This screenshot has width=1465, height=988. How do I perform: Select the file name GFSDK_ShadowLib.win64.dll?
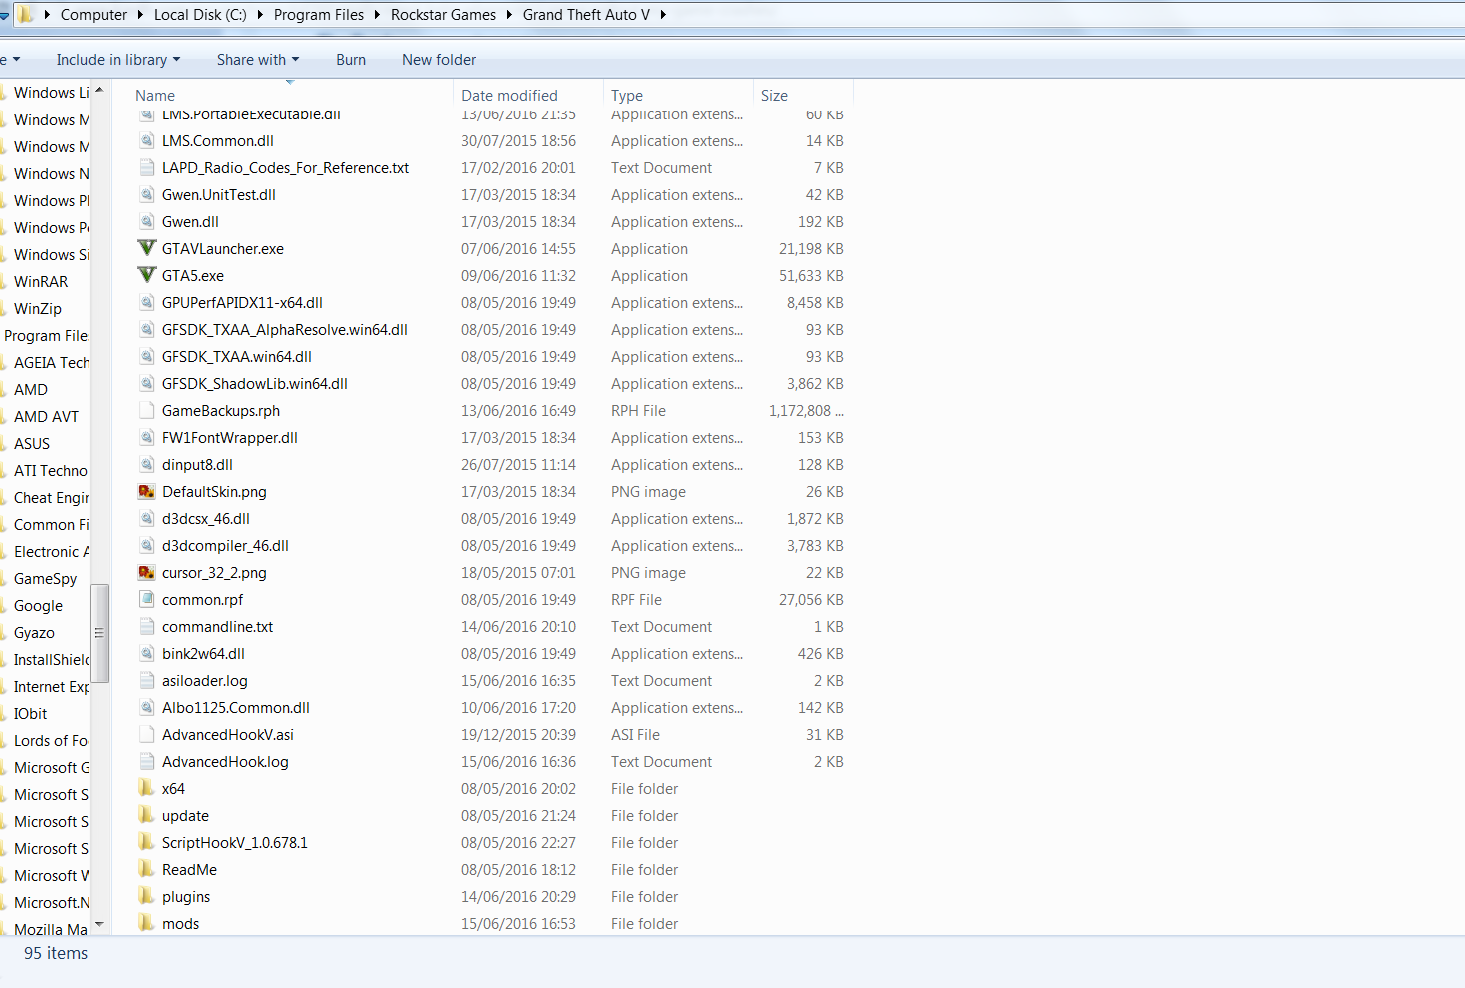click(x=255, y=383)
